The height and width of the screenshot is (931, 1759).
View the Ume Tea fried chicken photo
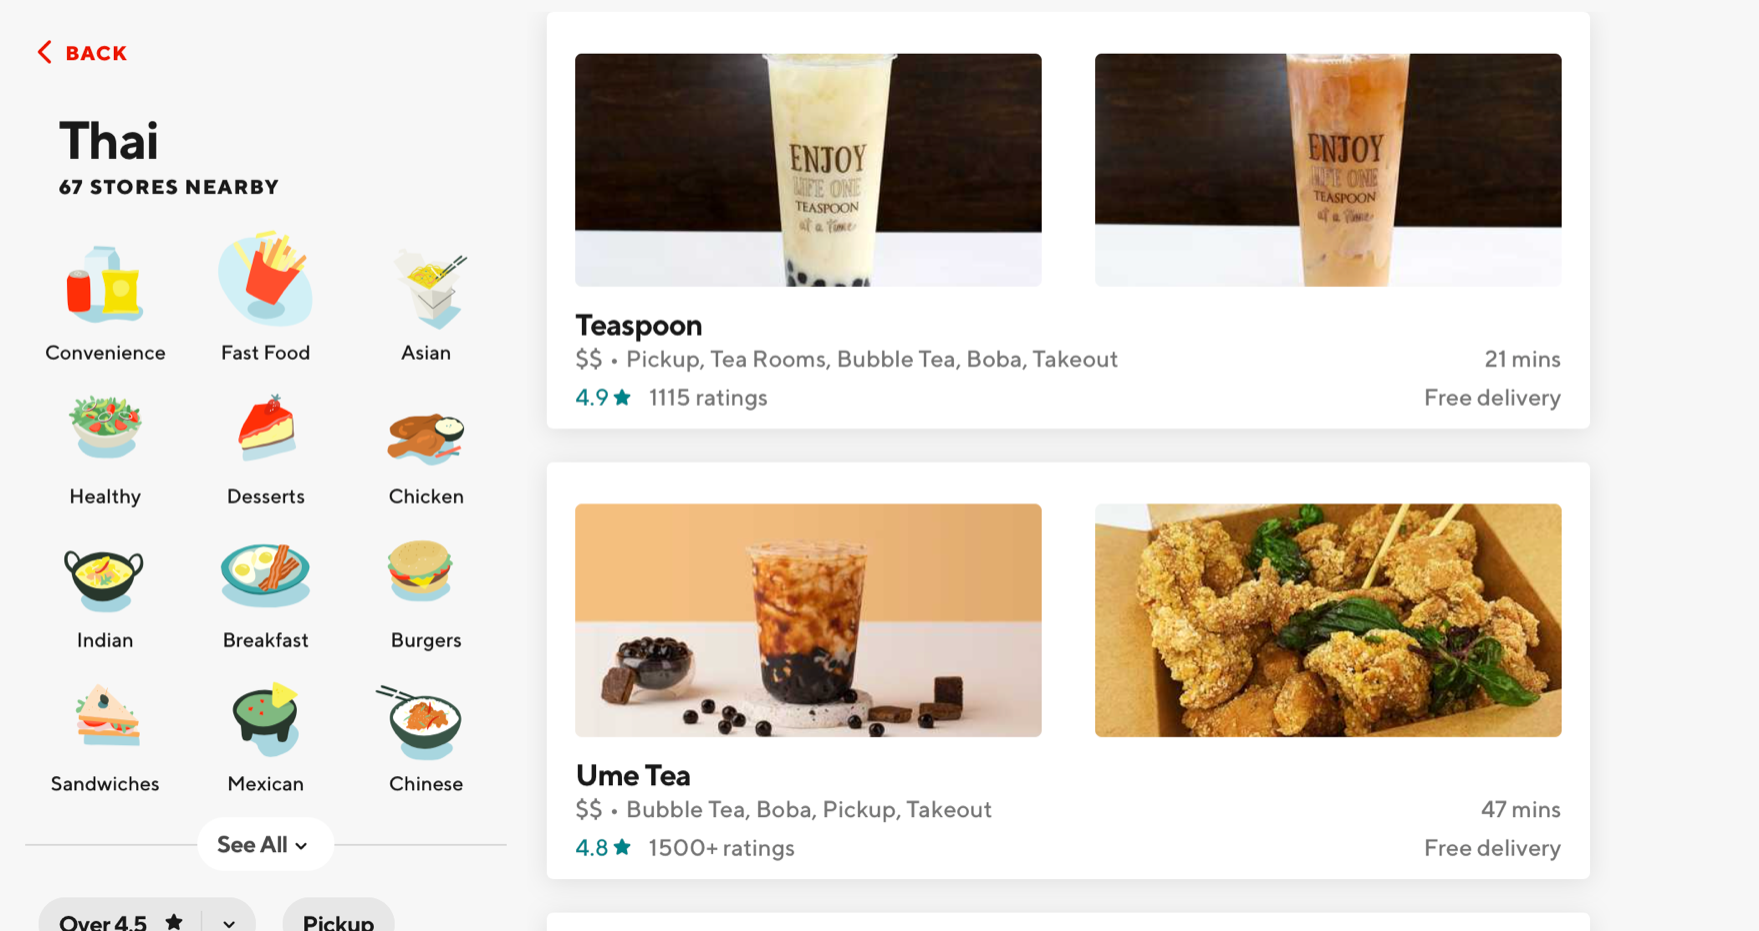tap(1328, 620)
